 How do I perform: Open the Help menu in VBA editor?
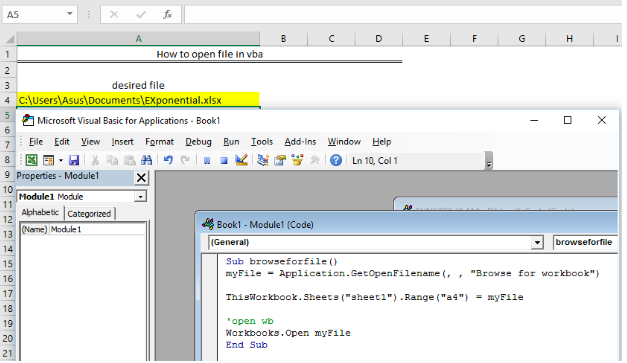point(381,142)
